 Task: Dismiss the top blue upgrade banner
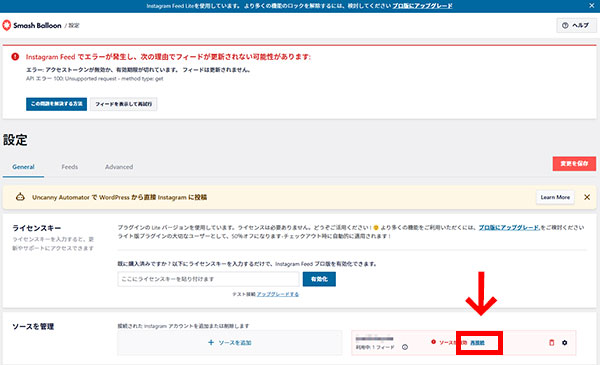coord(592,6)
